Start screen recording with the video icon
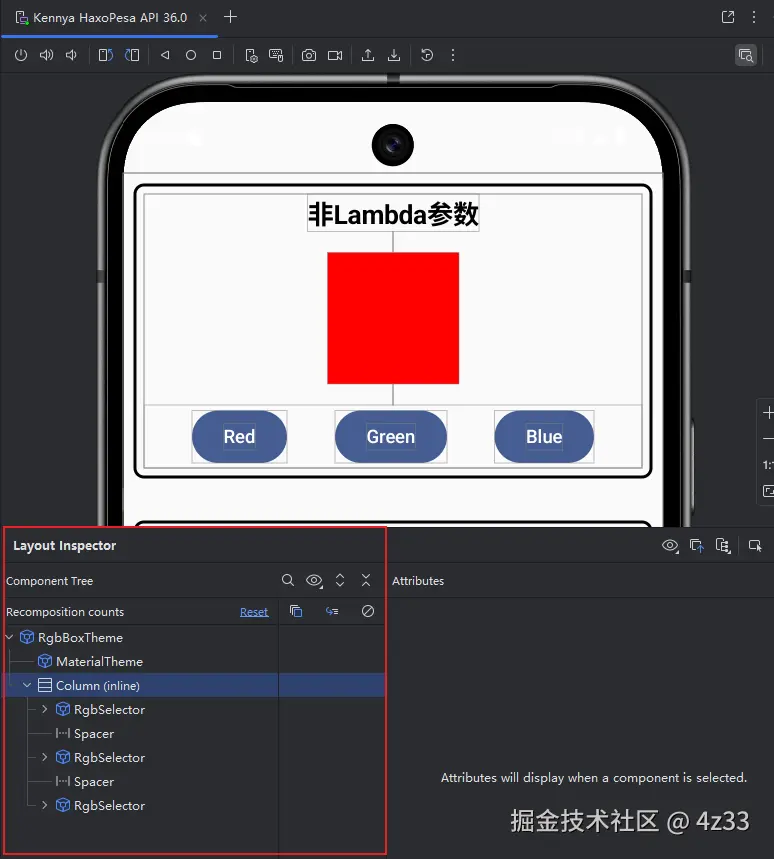 tap(335, 55)
